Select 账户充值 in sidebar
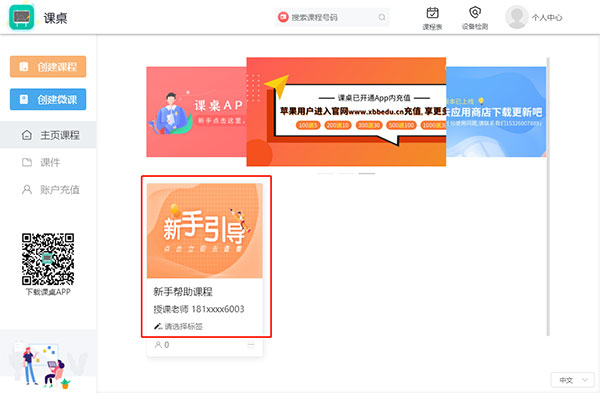The height and width of the screenshot is (393, 600). click(x=48, y=189)
